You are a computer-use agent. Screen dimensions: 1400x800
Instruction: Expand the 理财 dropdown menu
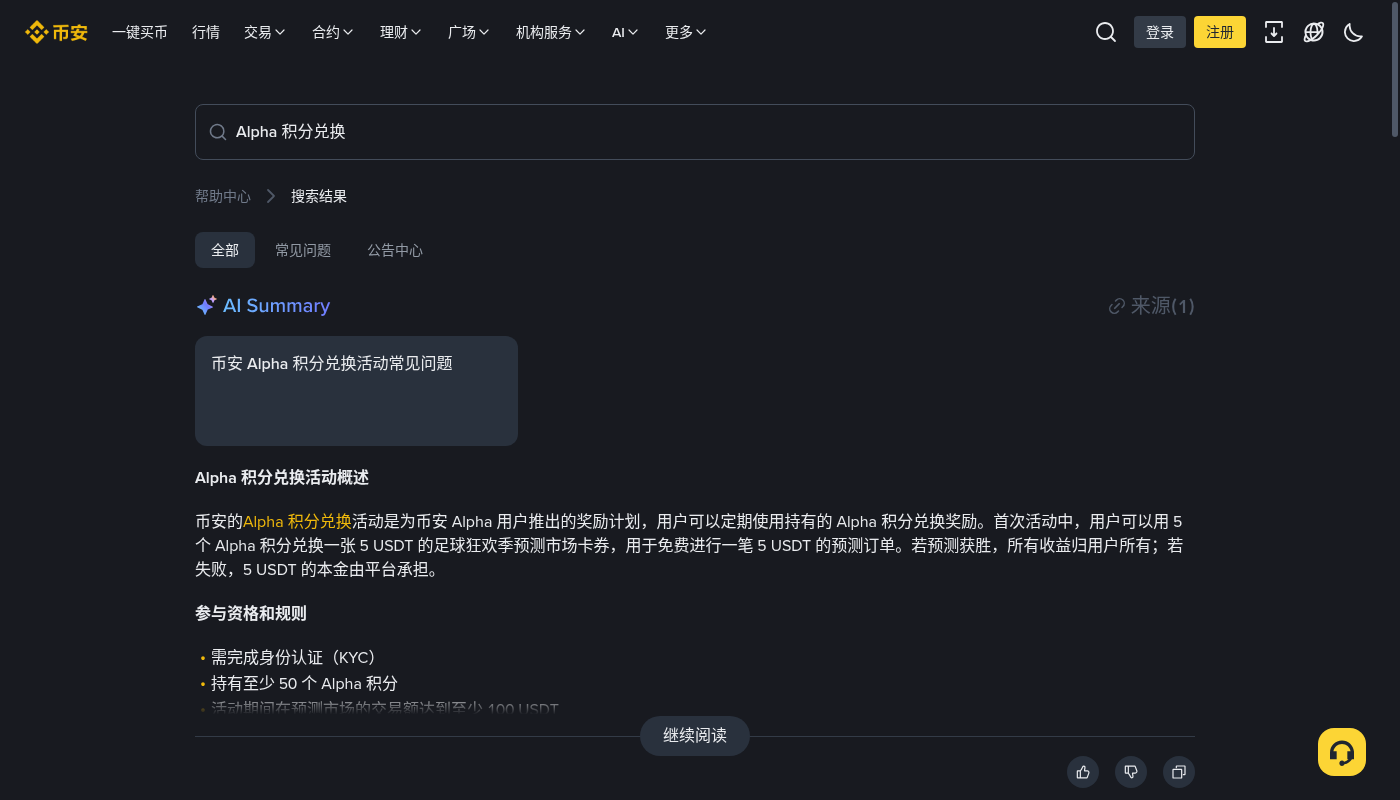coord(401,32)
